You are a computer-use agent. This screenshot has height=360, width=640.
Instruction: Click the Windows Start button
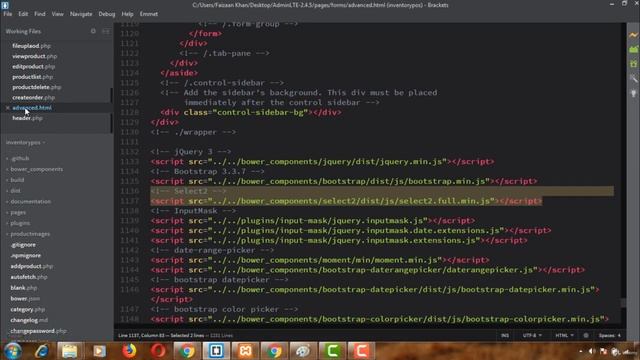pos(12,351)
